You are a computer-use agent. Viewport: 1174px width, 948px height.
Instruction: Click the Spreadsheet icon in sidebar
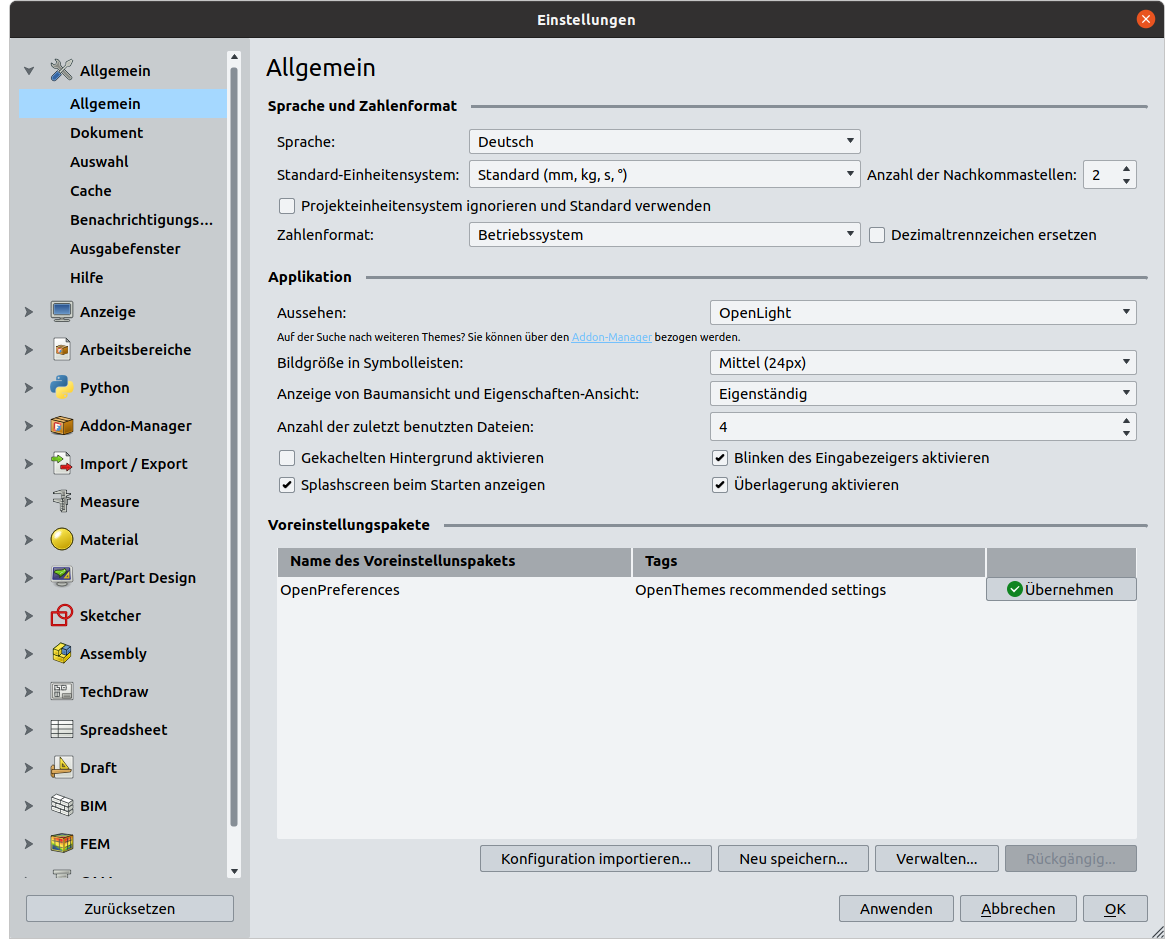[62, 730]
